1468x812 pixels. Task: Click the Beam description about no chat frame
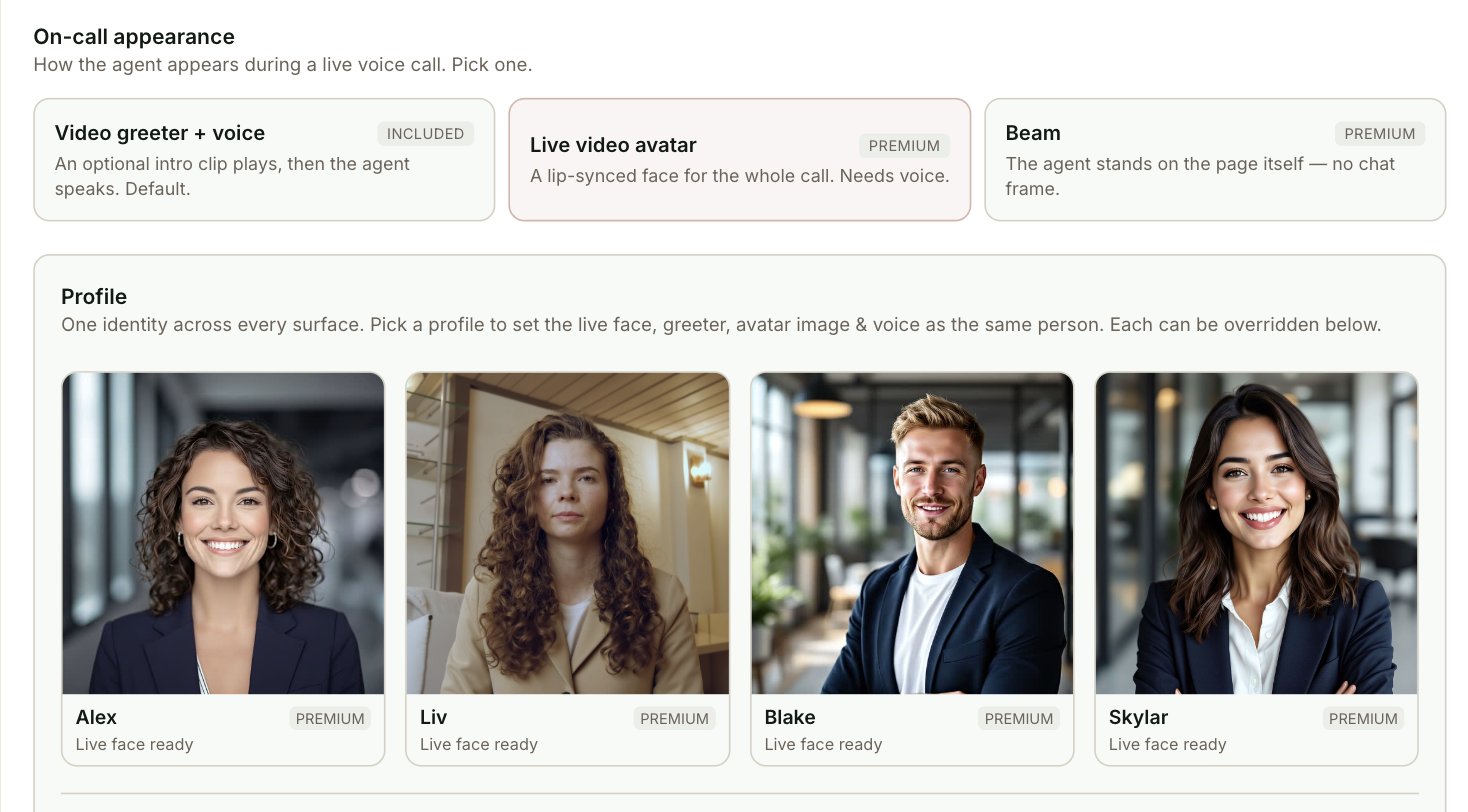(x=1200, y=176)
